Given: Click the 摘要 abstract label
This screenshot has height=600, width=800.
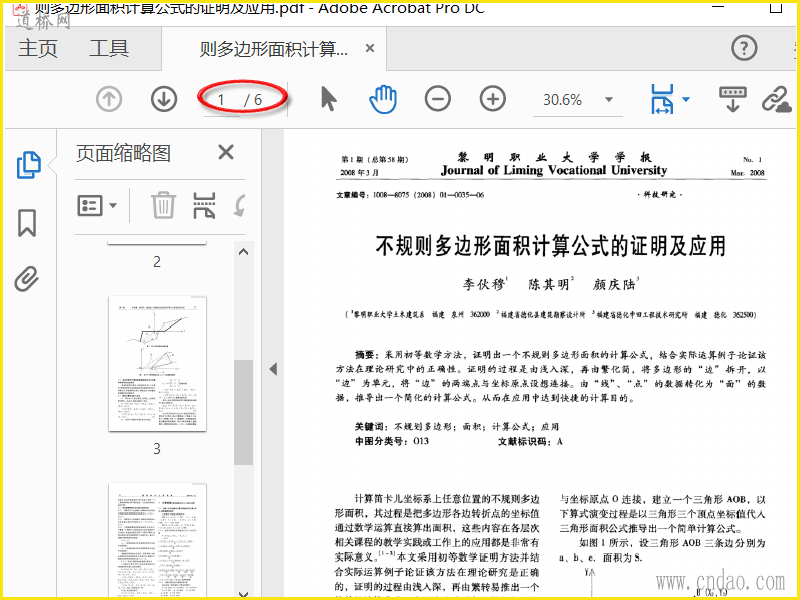Looking at the screenshot, I should pos(366,355).
